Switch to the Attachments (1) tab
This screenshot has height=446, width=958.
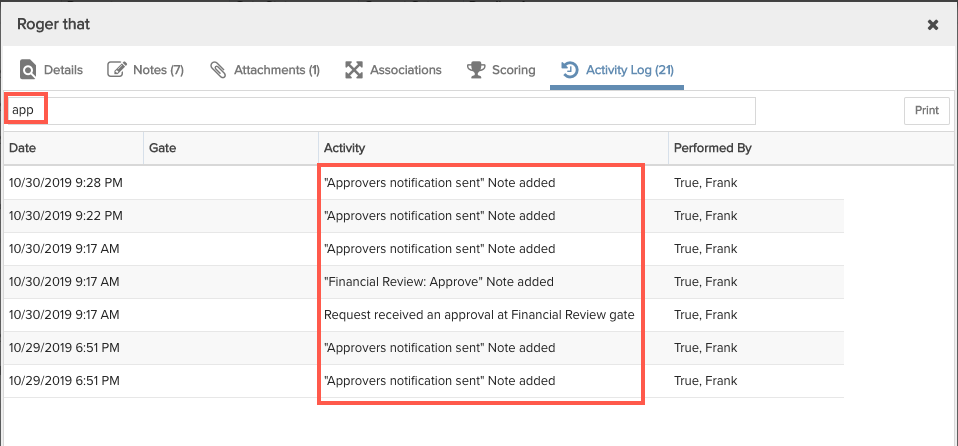click(265, 70)
